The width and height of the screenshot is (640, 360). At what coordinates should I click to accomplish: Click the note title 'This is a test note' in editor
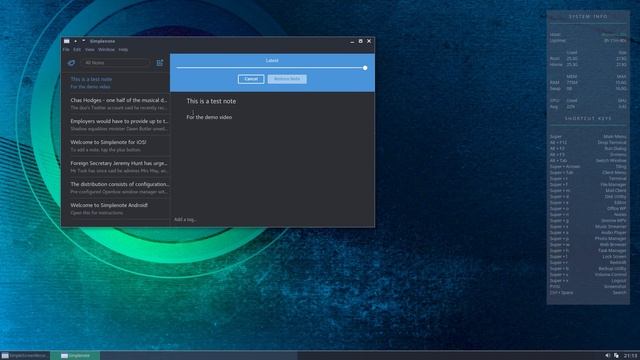[211, 101]
